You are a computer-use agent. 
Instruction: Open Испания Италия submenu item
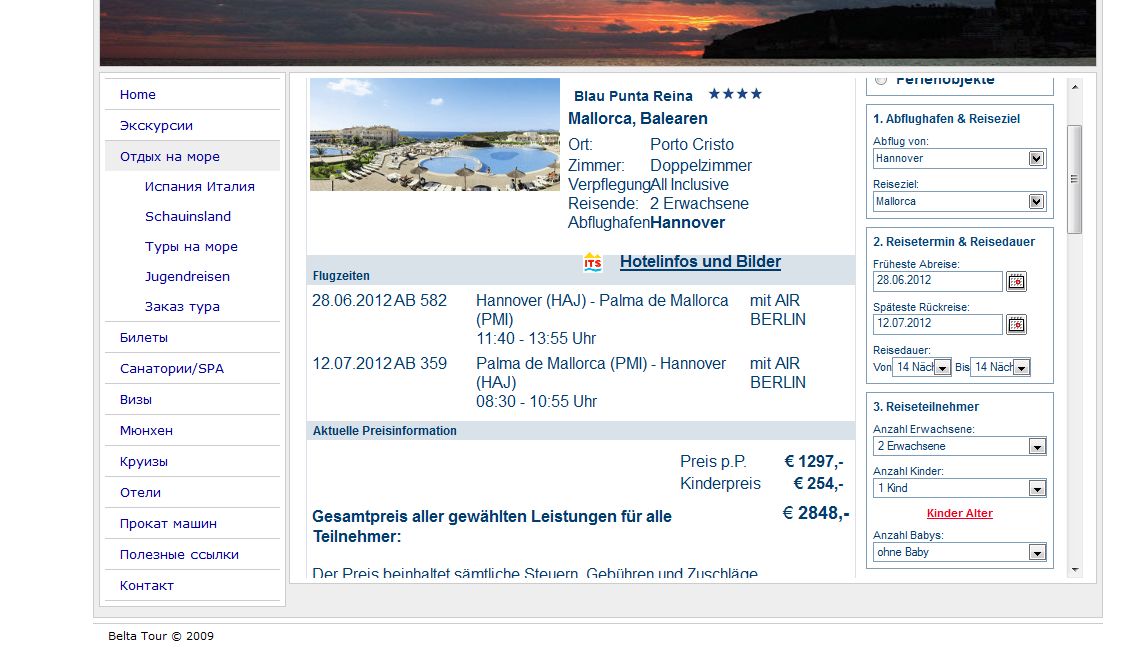coord(199,186)
